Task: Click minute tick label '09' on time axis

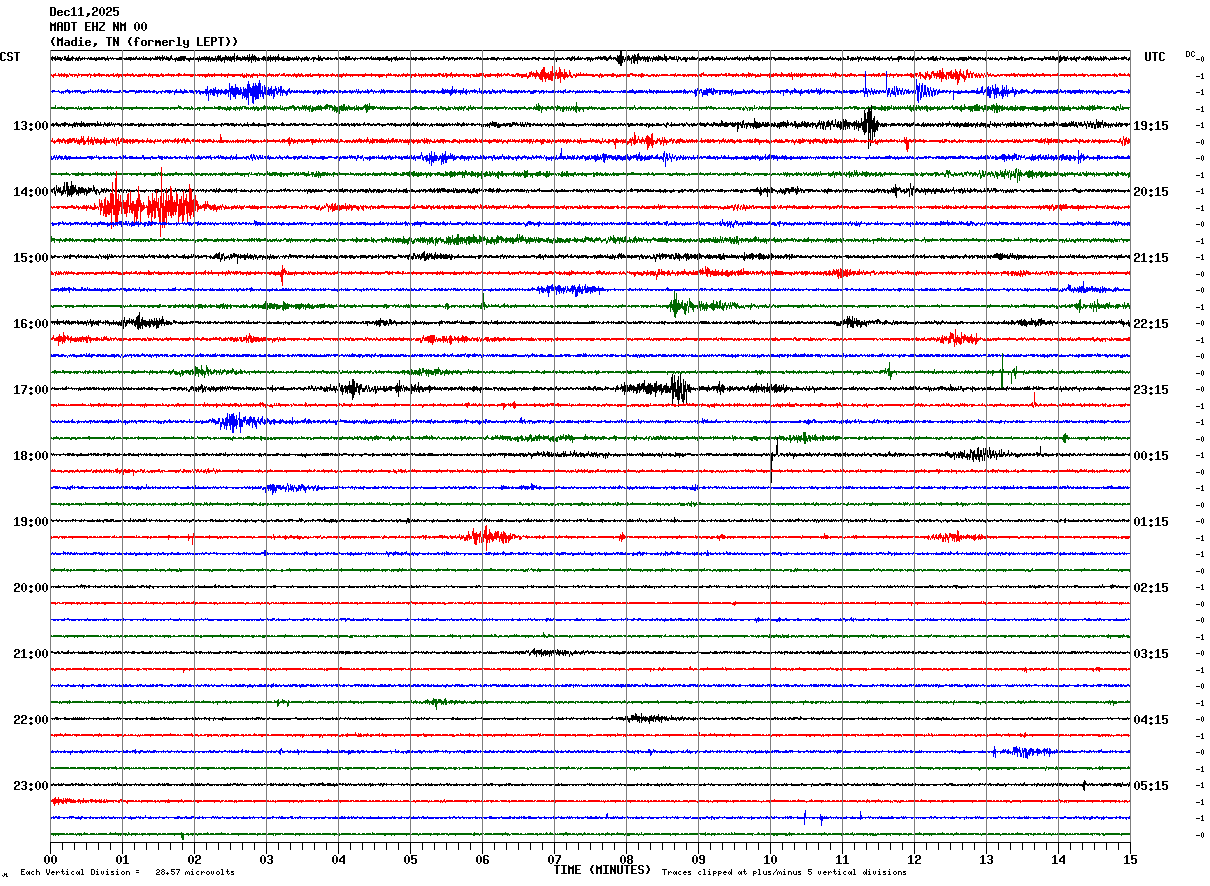Action: tap(698, 860)
